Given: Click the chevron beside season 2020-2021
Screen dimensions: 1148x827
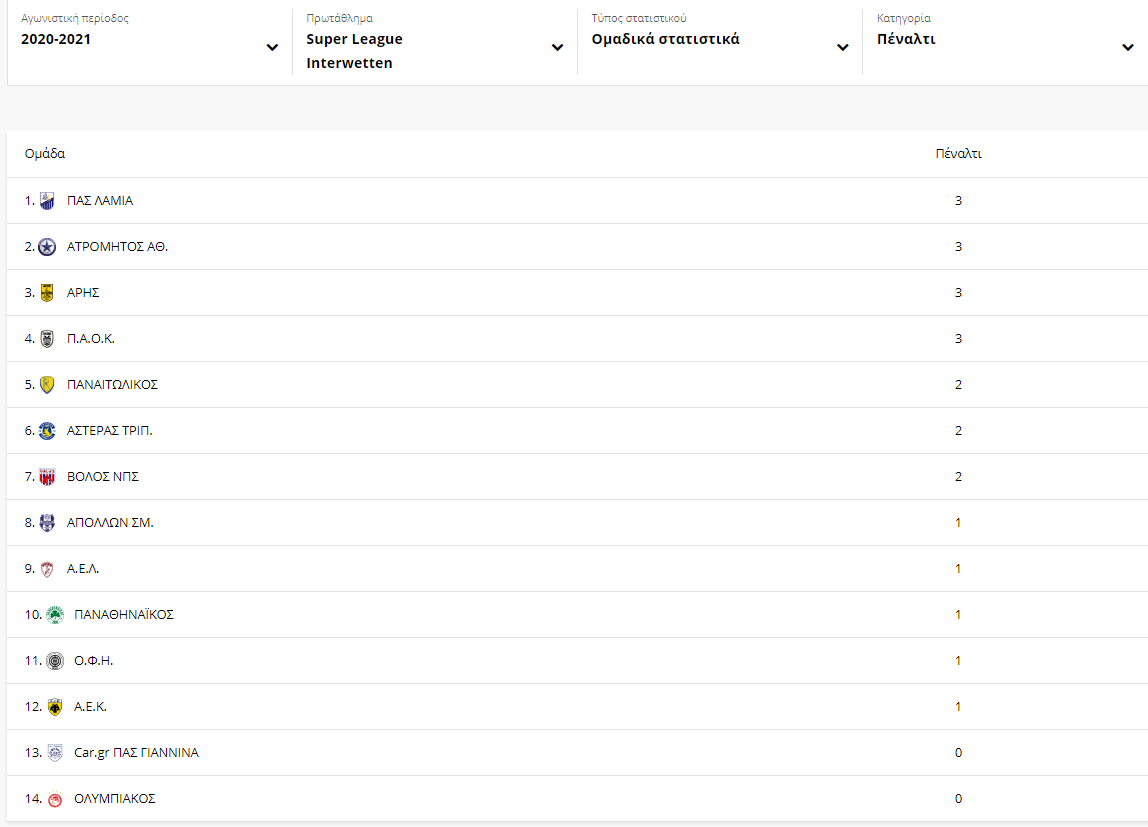Looking at the screenshot, I should coord(272,48).
